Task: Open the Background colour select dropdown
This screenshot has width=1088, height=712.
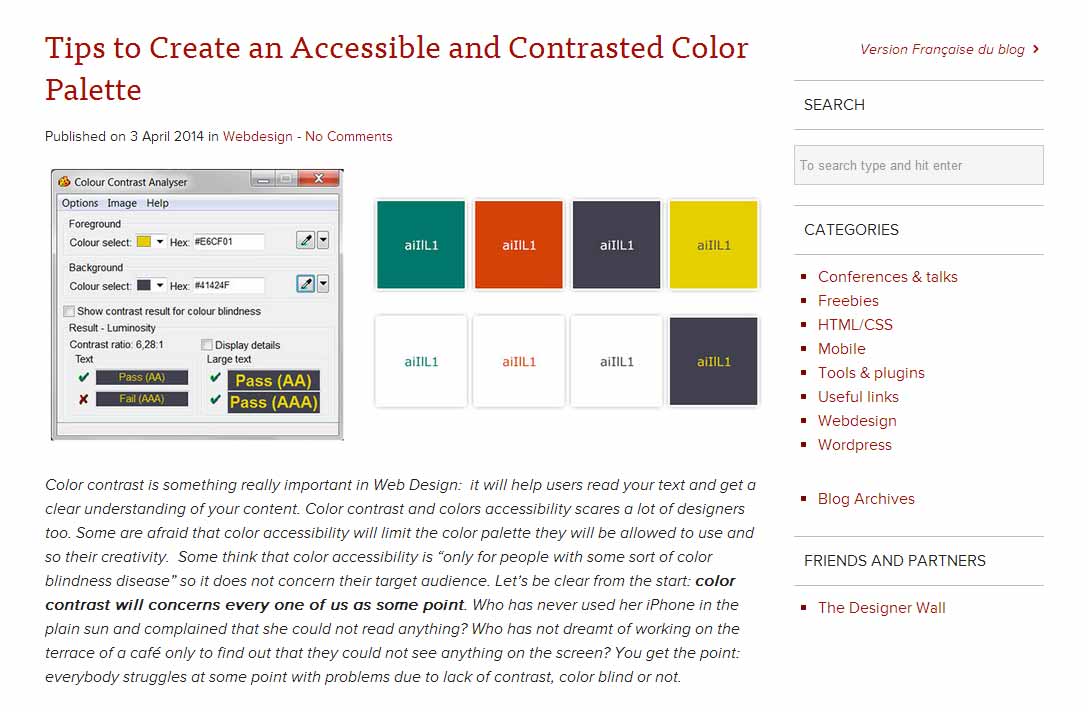Action: 160,283
